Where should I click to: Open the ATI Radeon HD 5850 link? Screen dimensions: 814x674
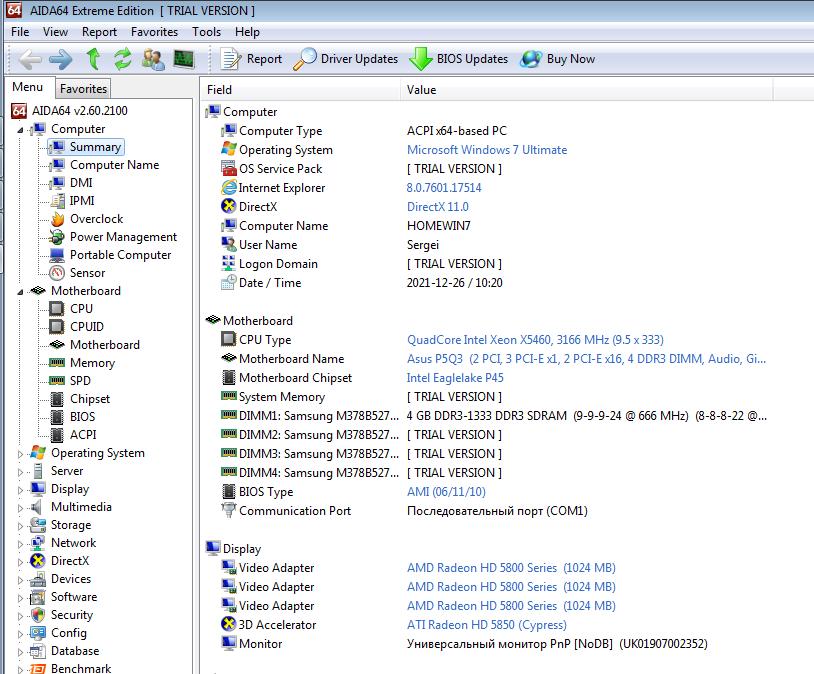click(x=486, y=625)
